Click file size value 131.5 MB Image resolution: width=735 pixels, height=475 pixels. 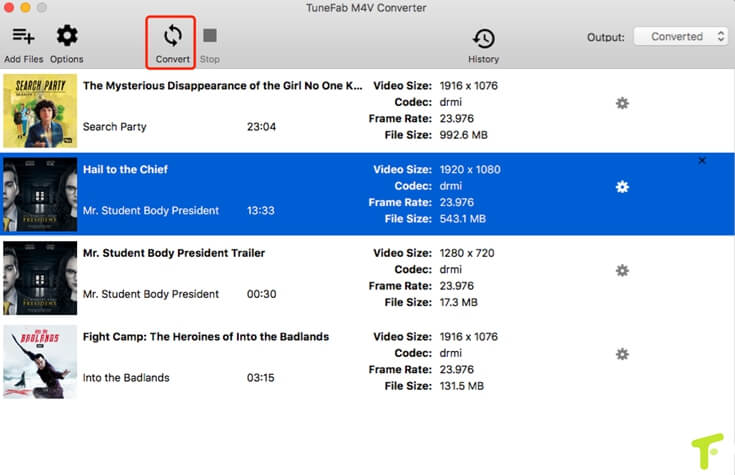click(461, 386)
